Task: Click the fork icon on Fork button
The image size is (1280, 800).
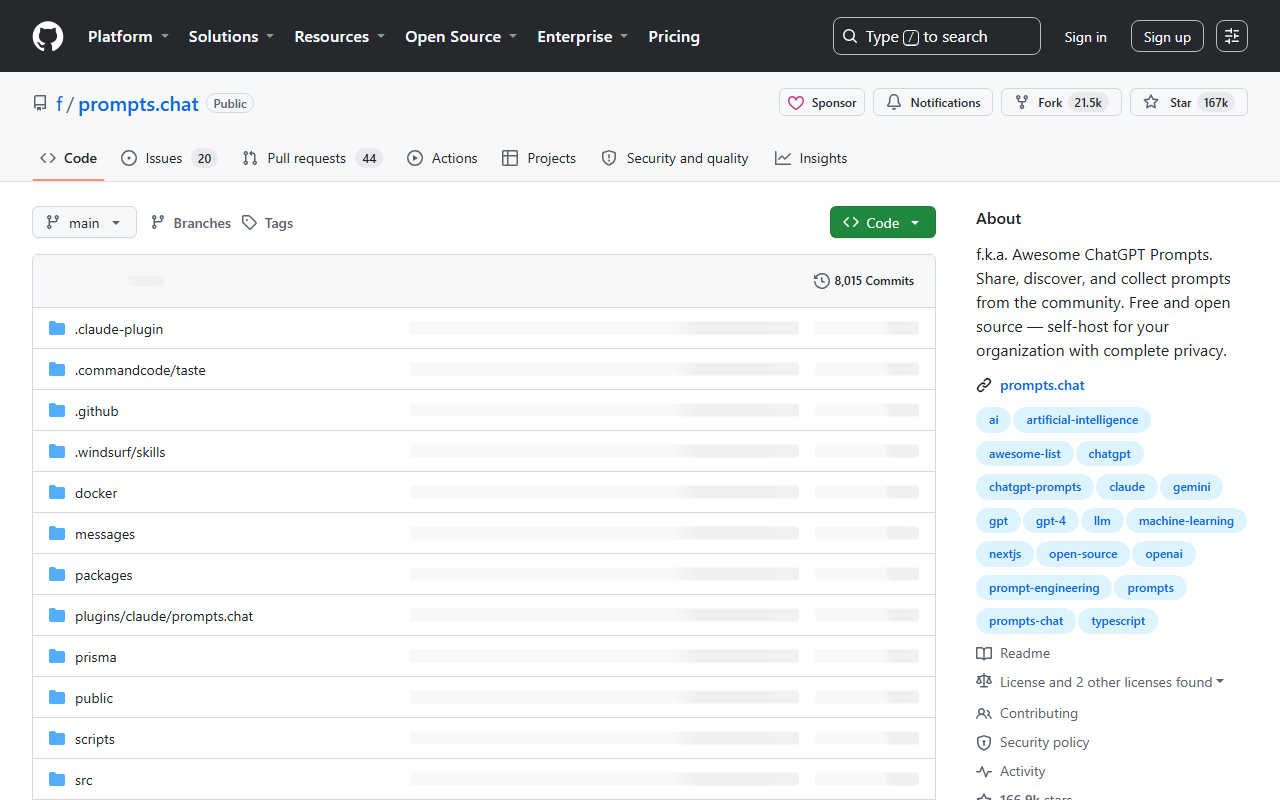Action: pyautogui.click(x=1022, y=103)
